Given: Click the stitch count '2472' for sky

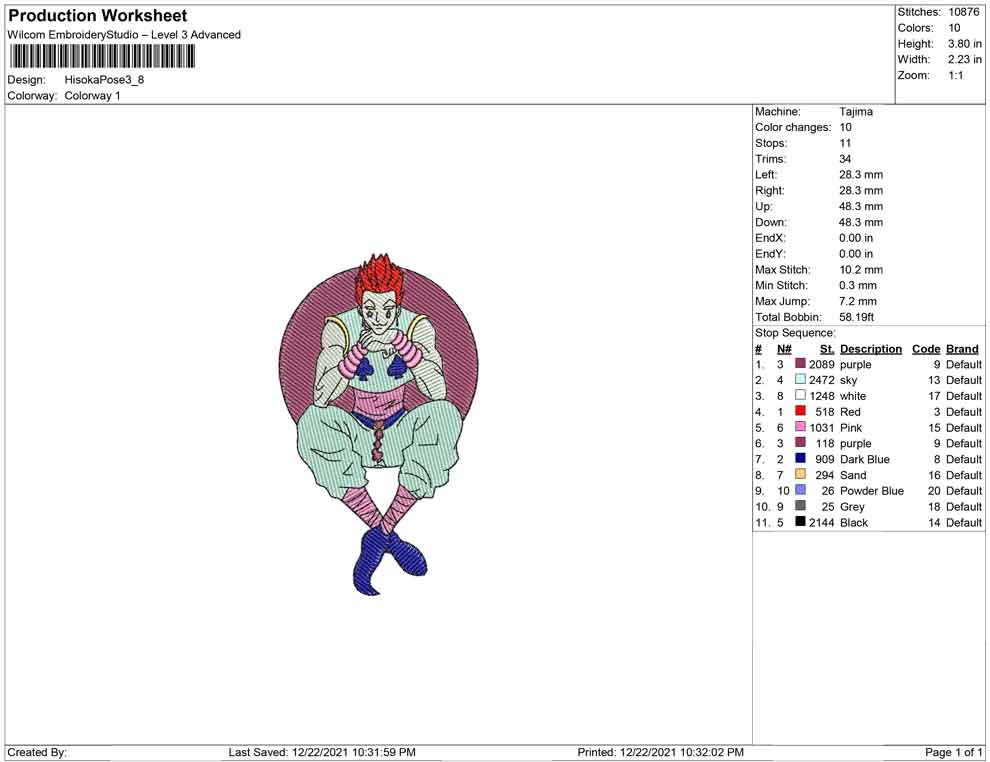Looking at the screenshot, I should tap(821, 380).
